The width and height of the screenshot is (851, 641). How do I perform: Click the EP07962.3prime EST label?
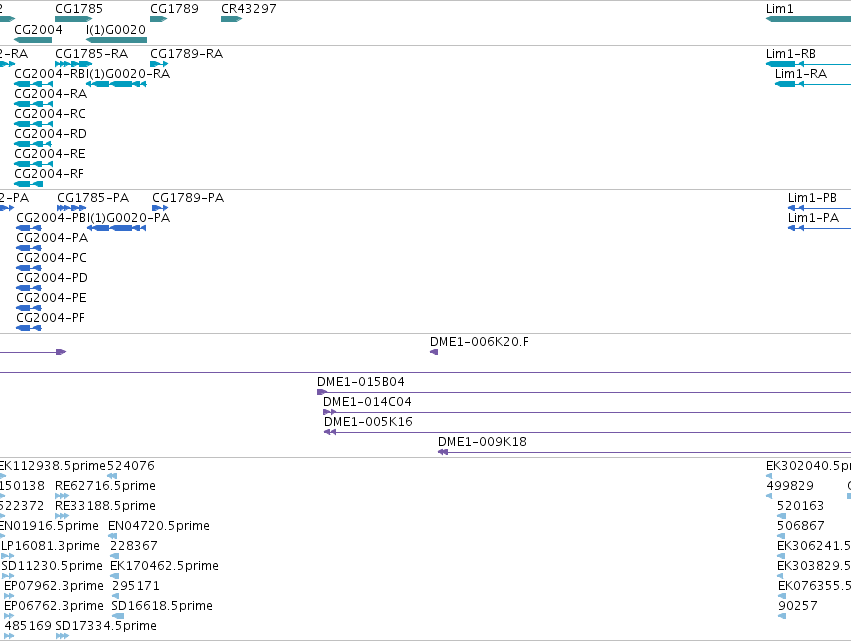pos(54,586)
